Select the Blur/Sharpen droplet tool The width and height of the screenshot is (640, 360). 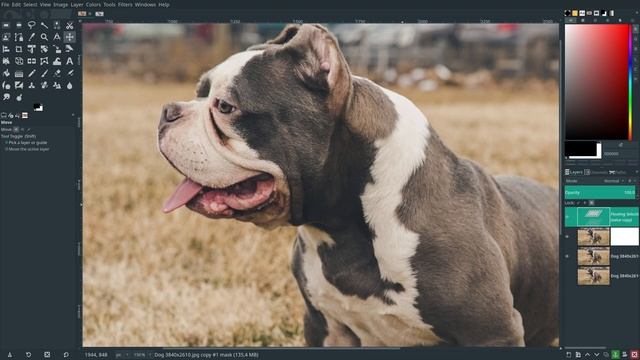69,85
